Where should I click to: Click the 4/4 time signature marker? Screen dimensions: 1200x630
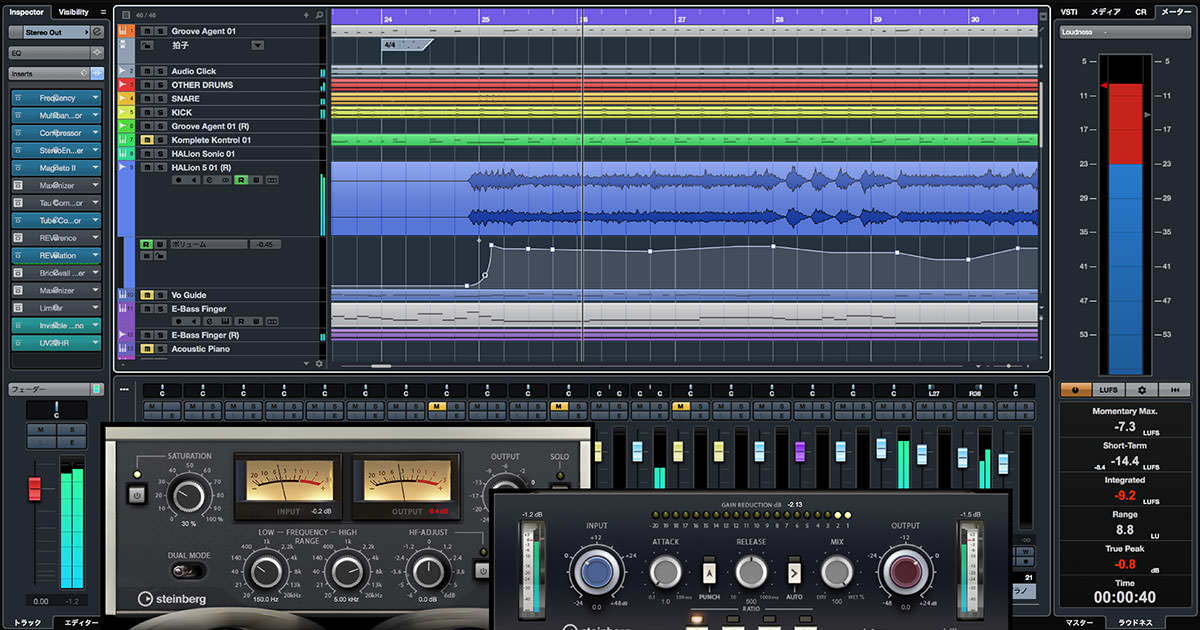406,45
